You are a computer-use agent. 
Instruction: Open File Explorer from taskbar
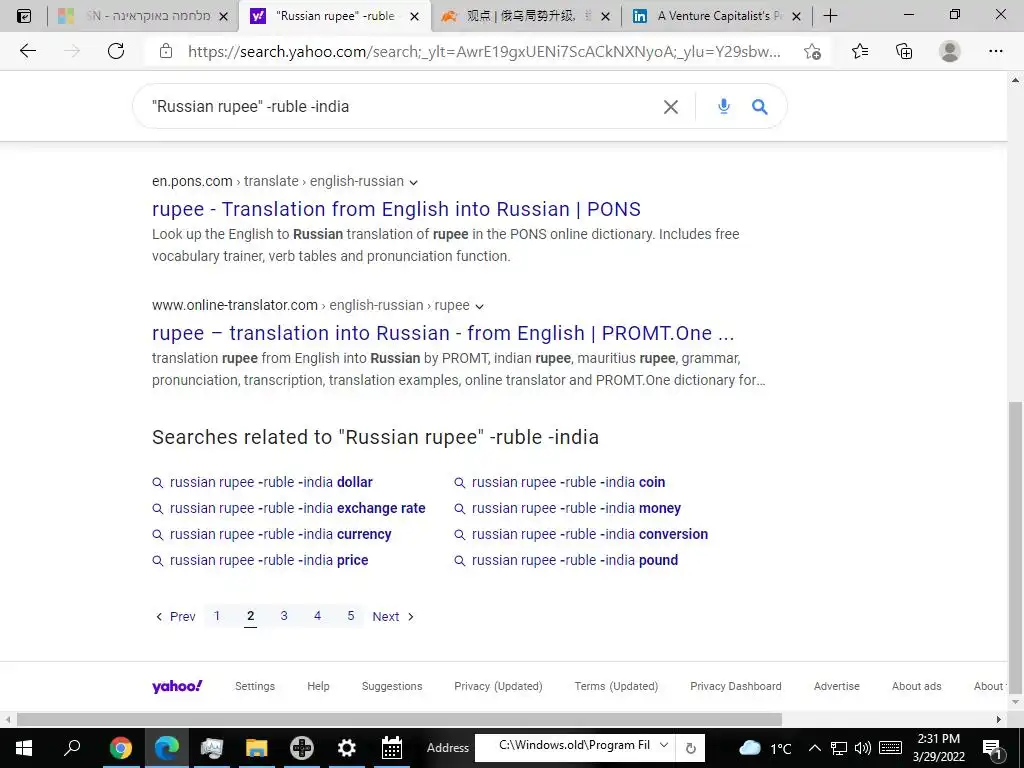pos(257,748)
